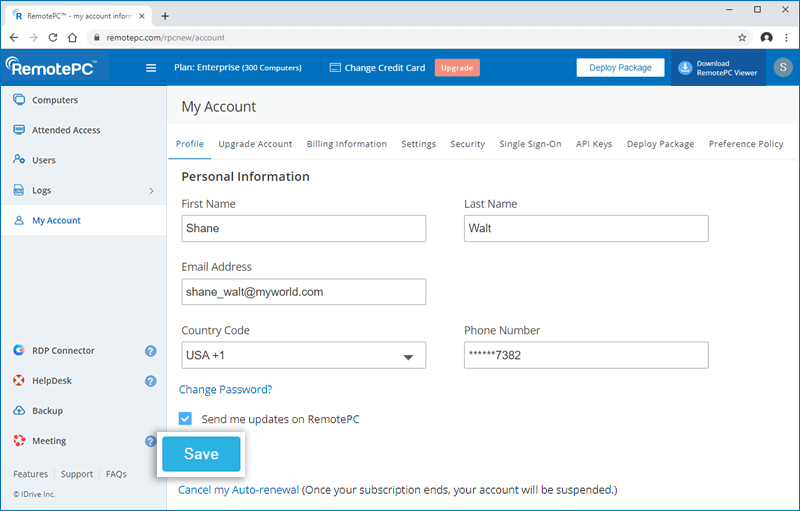Open Chrome three-dot menu

[786, 37]
